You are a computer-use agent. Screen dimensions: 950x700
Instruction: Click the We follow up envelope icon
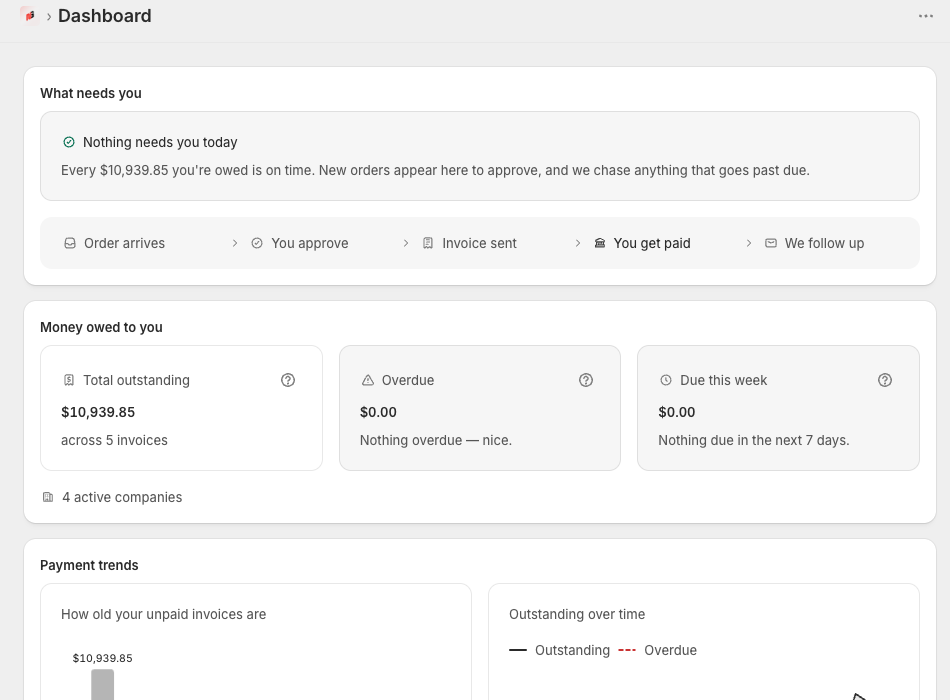pos(771,243)
